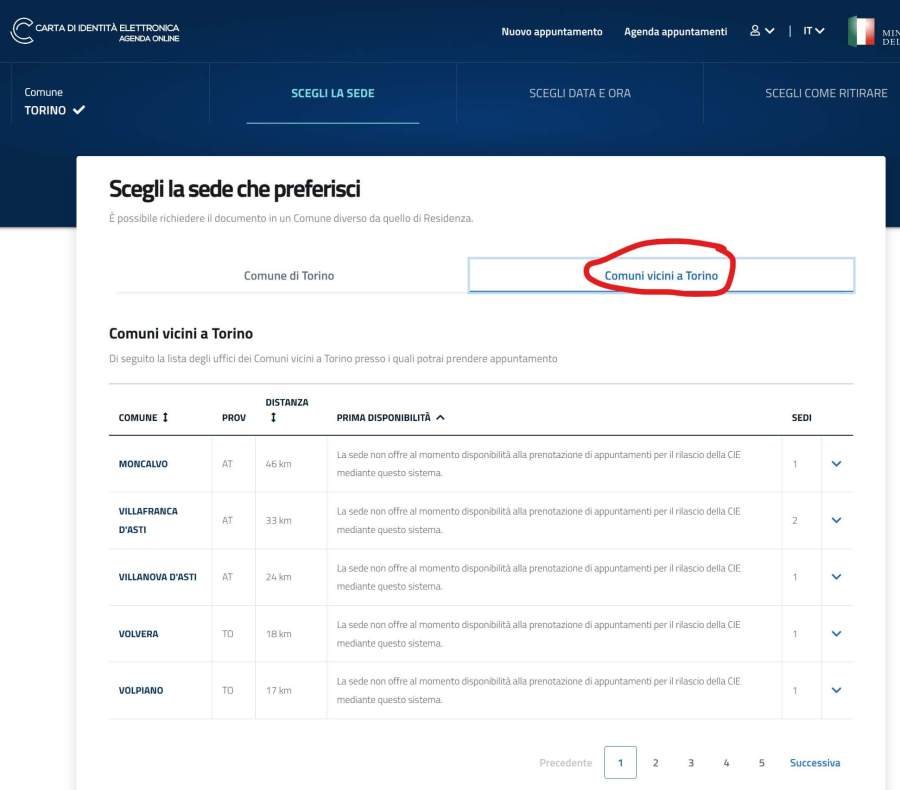
Task: Switch to Comune di Torino tab
Action: click(x=289, y=275)
